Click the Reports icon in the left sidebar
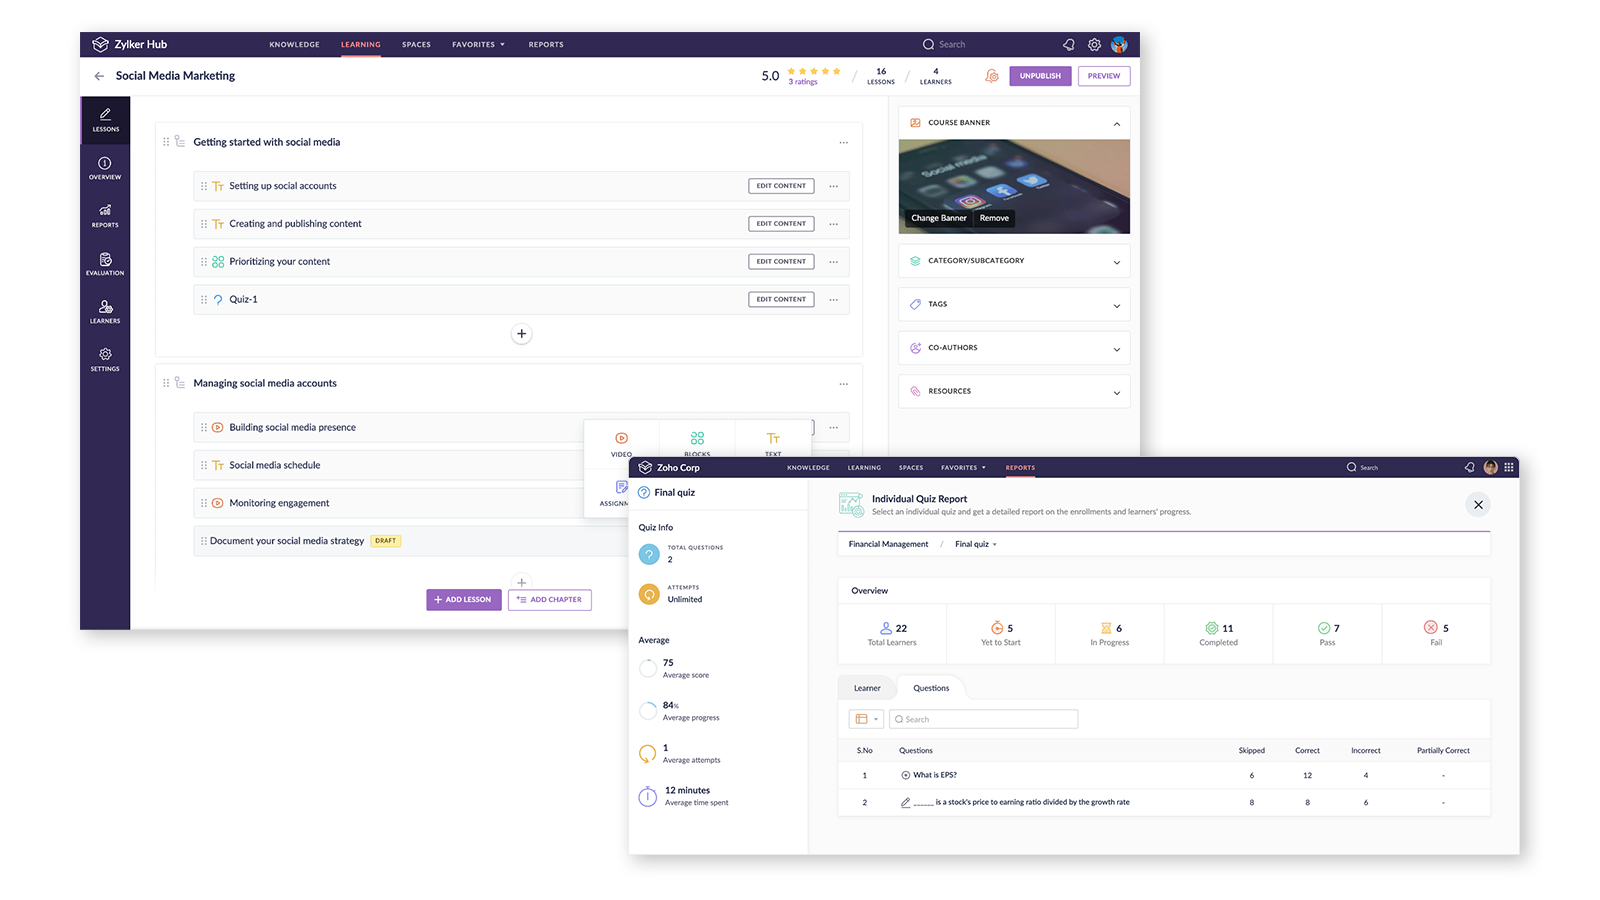The height and width of the screenshot is (900, 1600). pyautogui.click(x=105, y=217)
